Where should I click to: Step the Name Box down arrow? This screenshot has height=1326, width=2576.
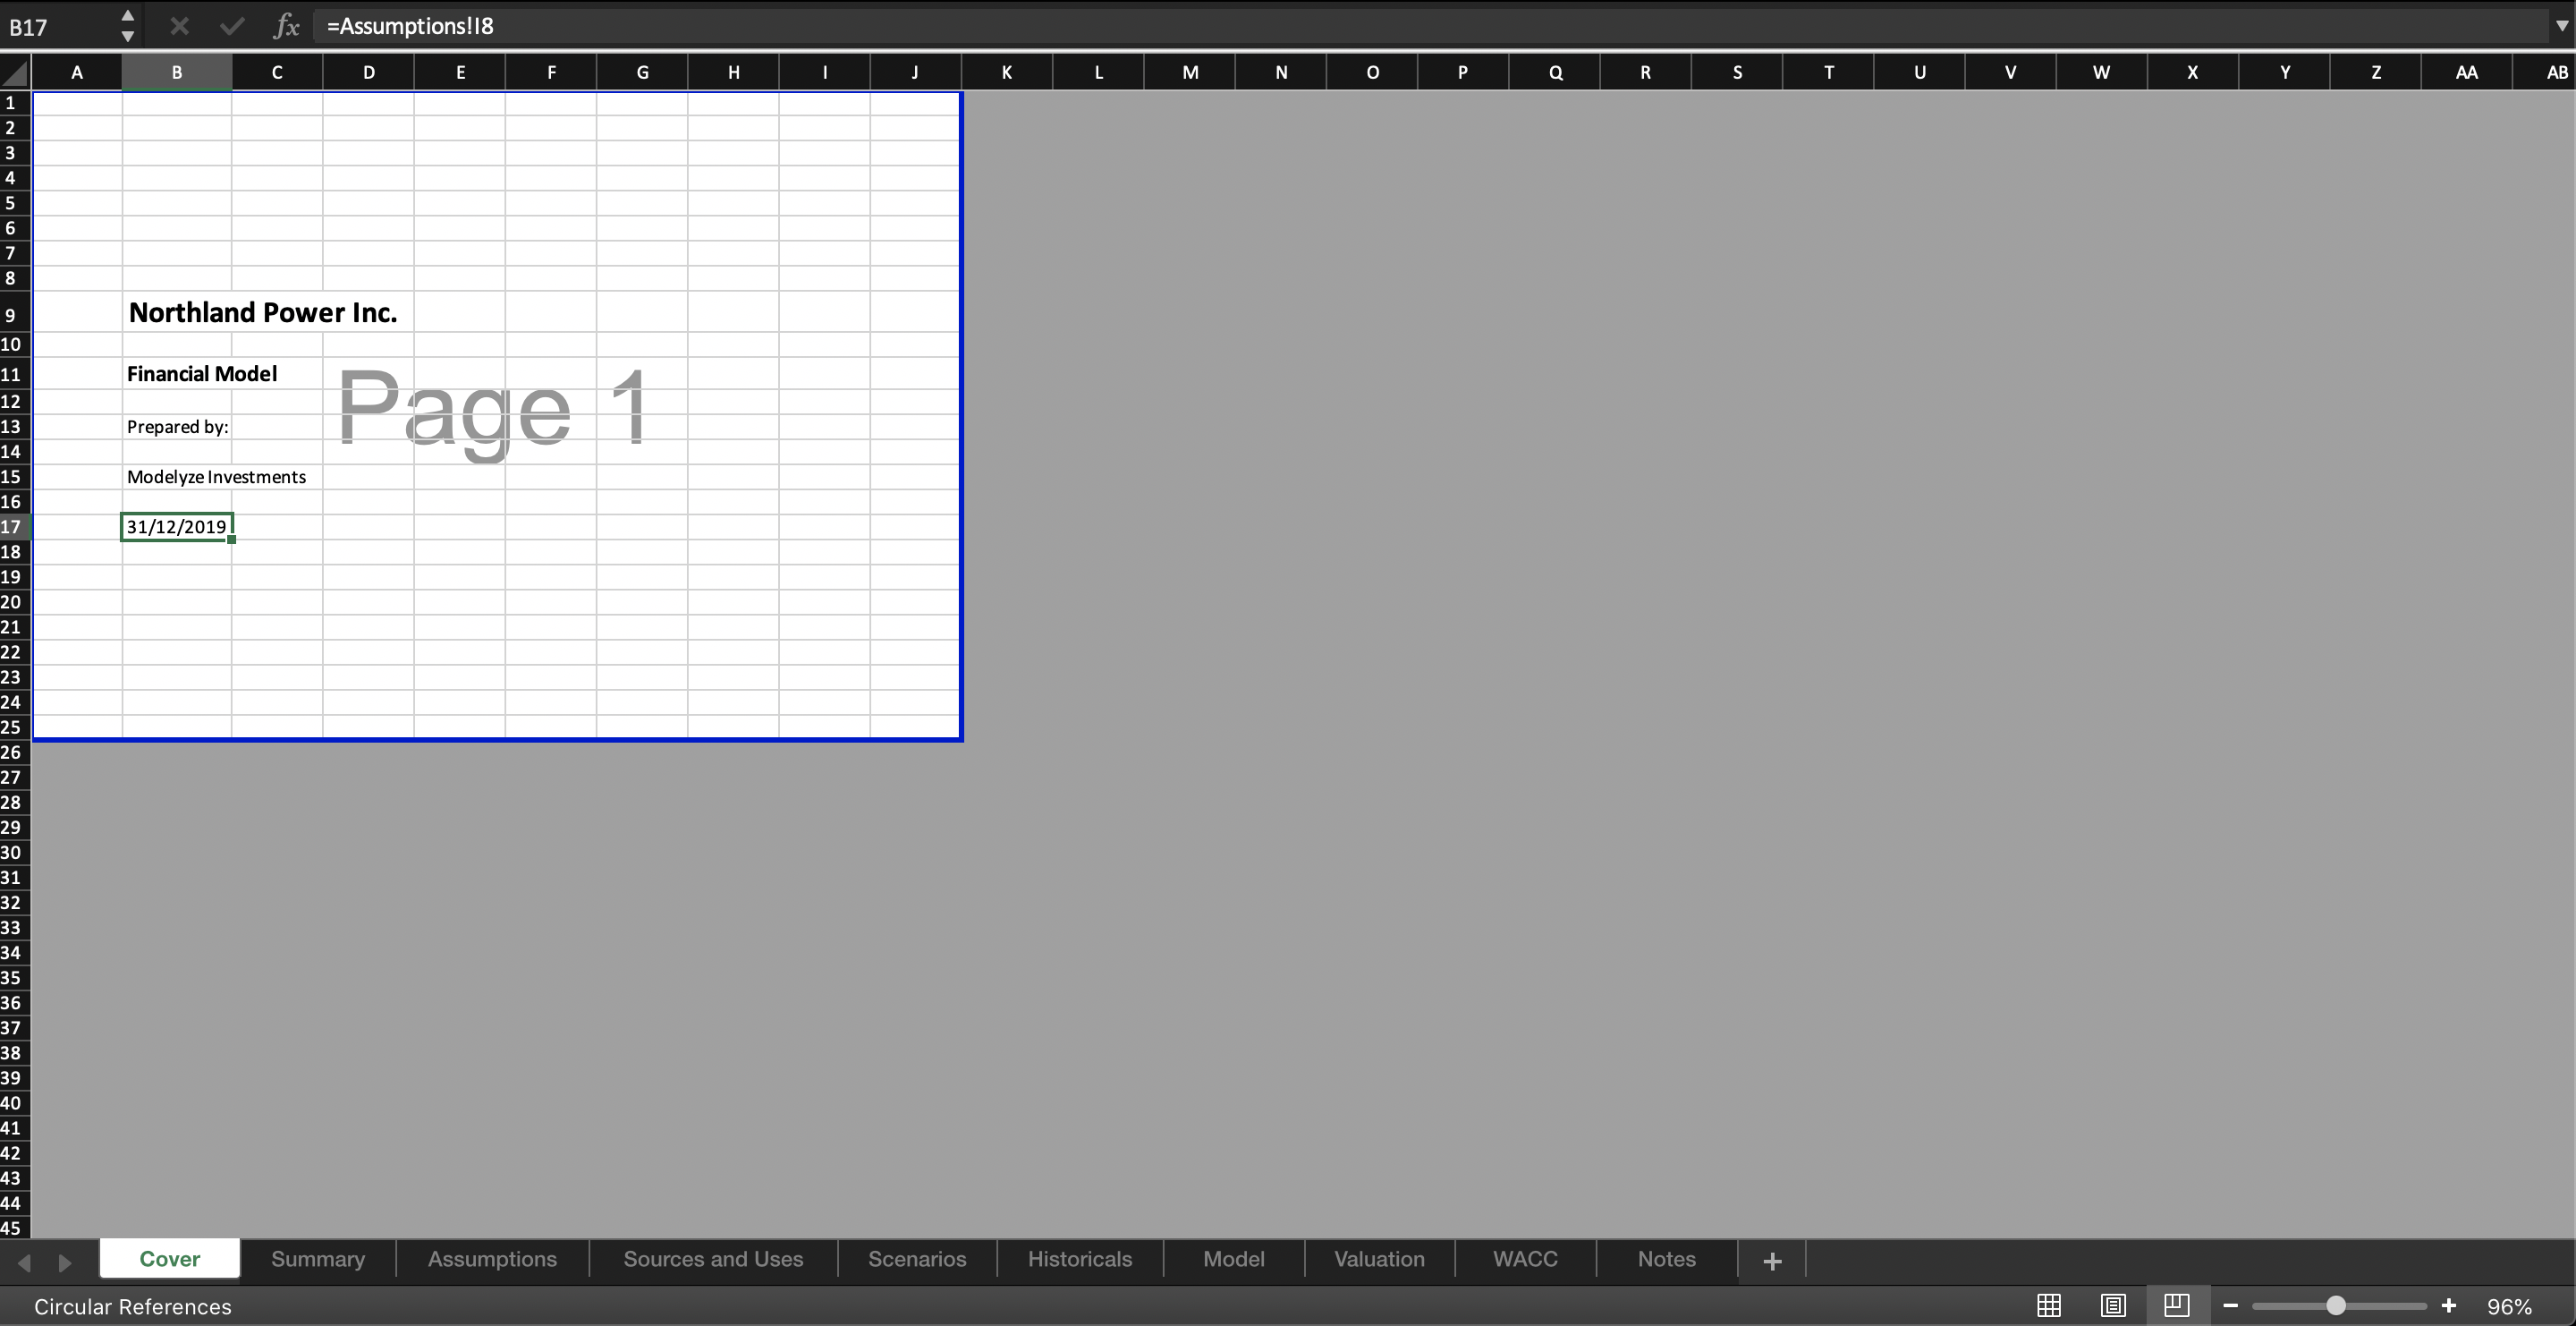tap(127, 36)
